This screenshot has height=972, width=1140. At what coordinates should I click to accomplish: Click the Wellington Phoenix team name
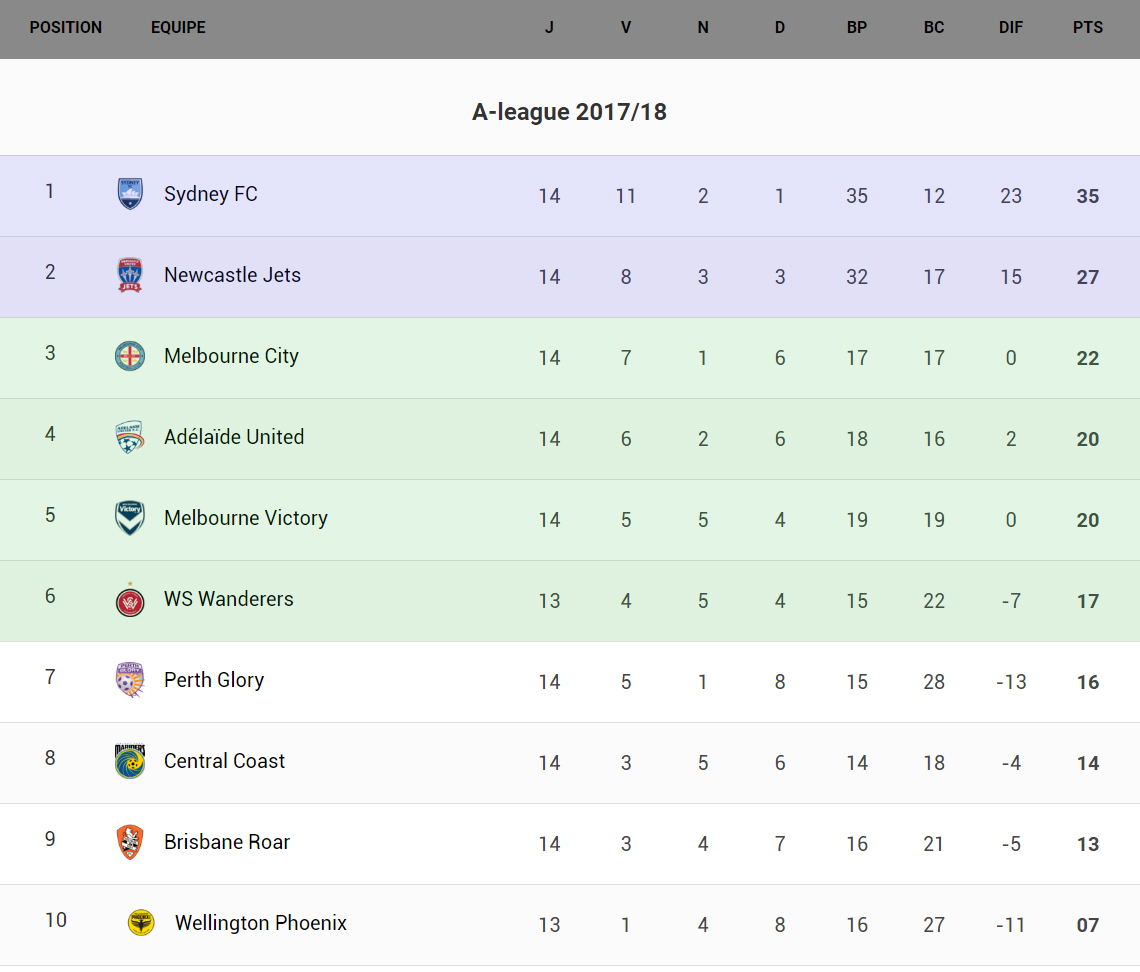[x=261, y=923]
